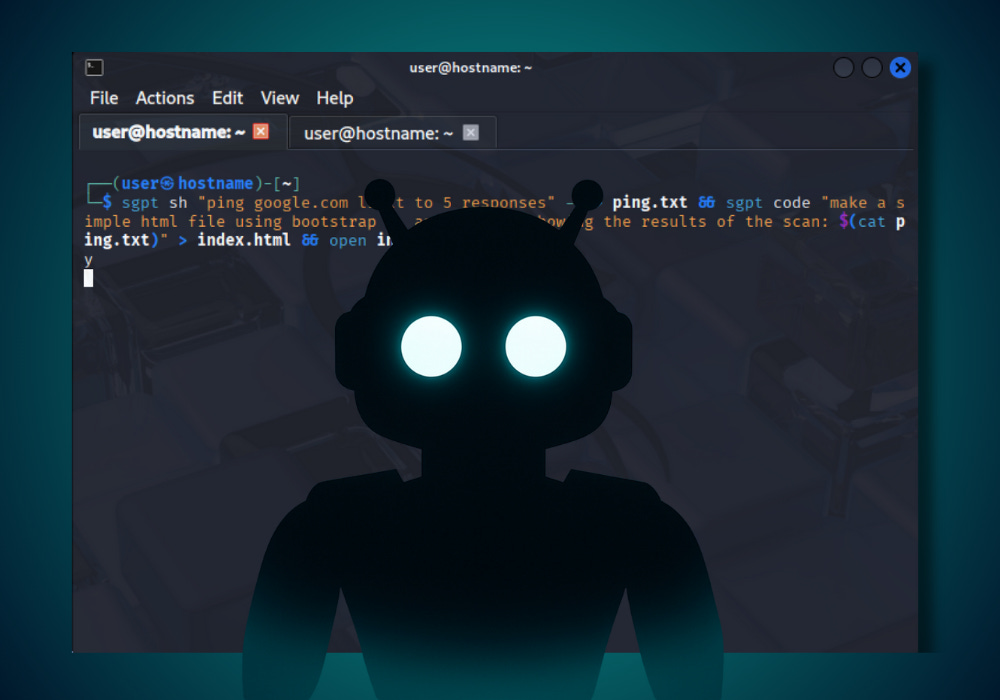The image size is (1000, 700).
Task: Click the blue circular close button
Action: click(x=899, y=67)
